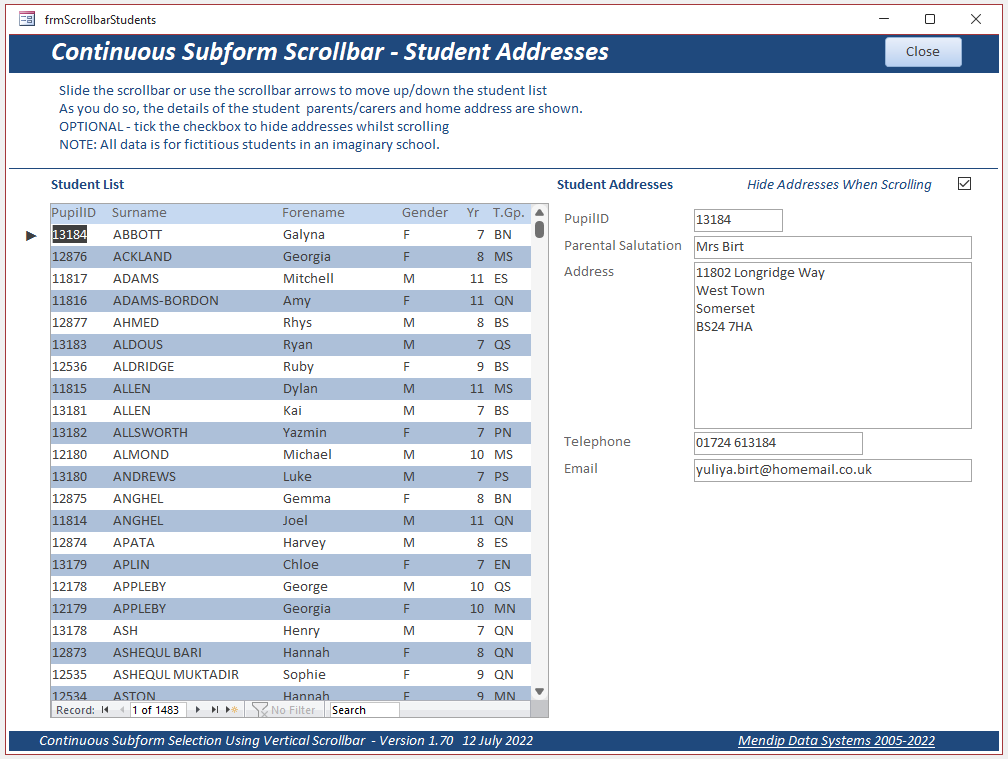Select forename Joel in ANGHEL row

coord(295,521)
